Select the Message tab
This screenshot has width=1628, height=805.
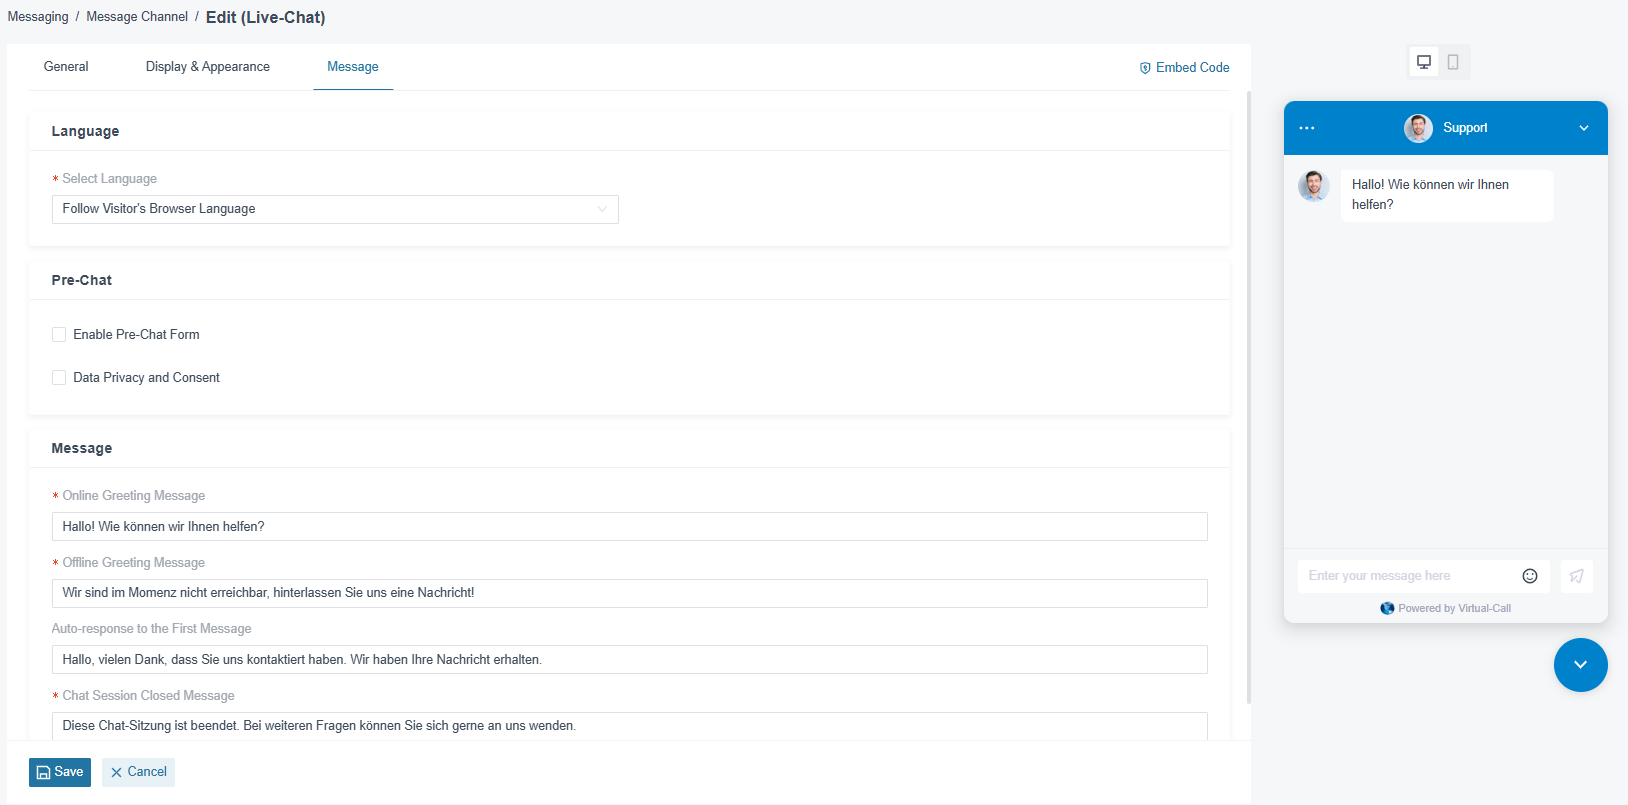(x=353, y=67)
